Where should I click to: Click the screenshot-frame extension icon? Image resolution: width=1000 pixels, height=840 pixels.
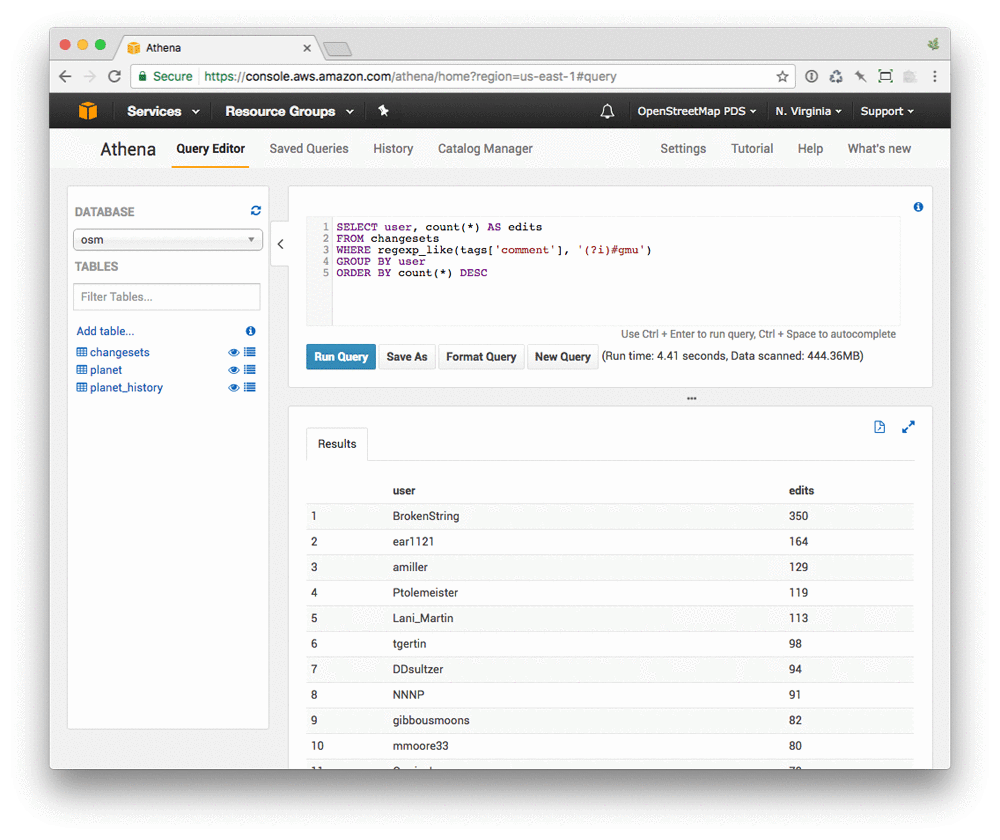tap(885, 77)
